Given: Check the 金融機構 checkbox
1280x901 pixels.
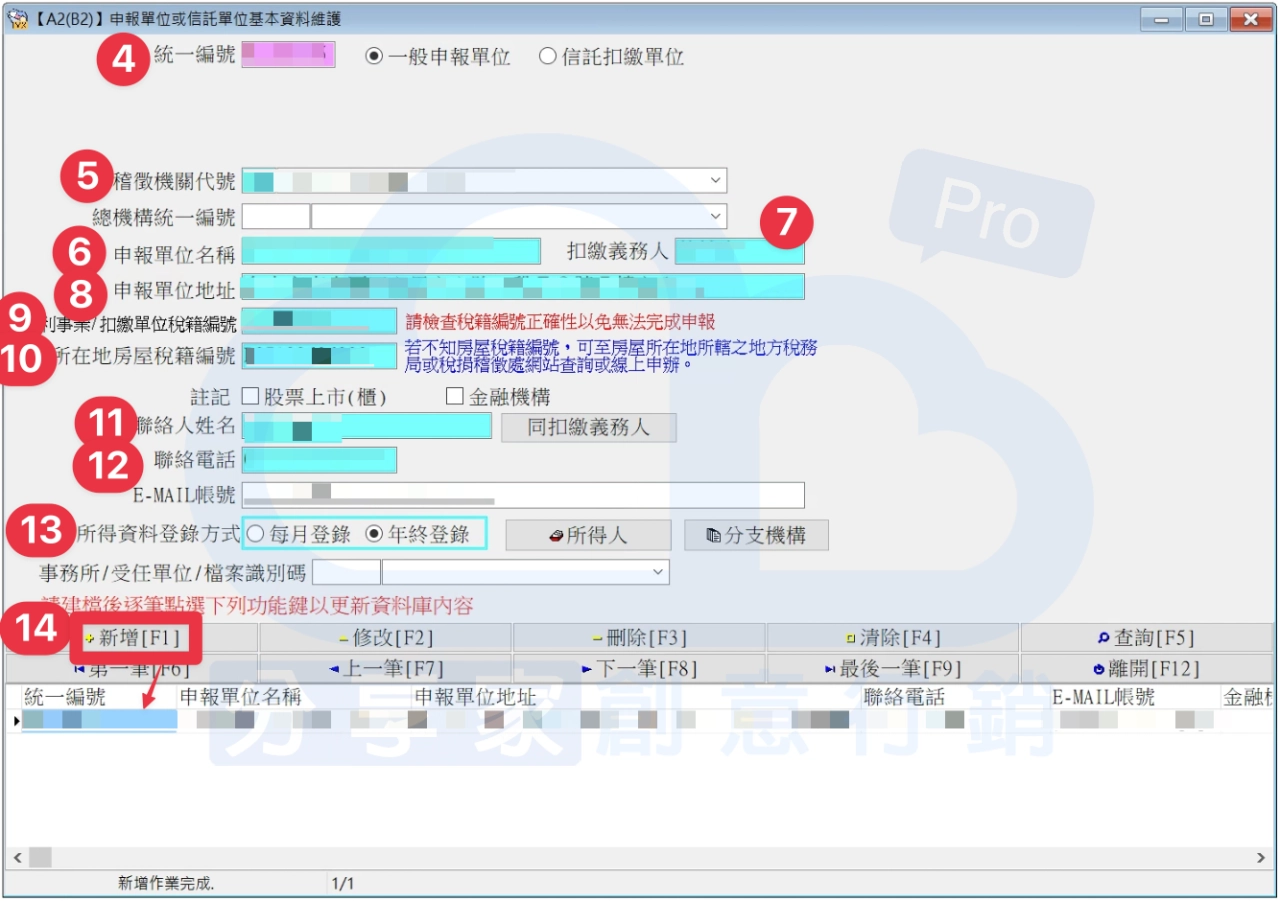Looking at the screenshot, I should 455,397.
